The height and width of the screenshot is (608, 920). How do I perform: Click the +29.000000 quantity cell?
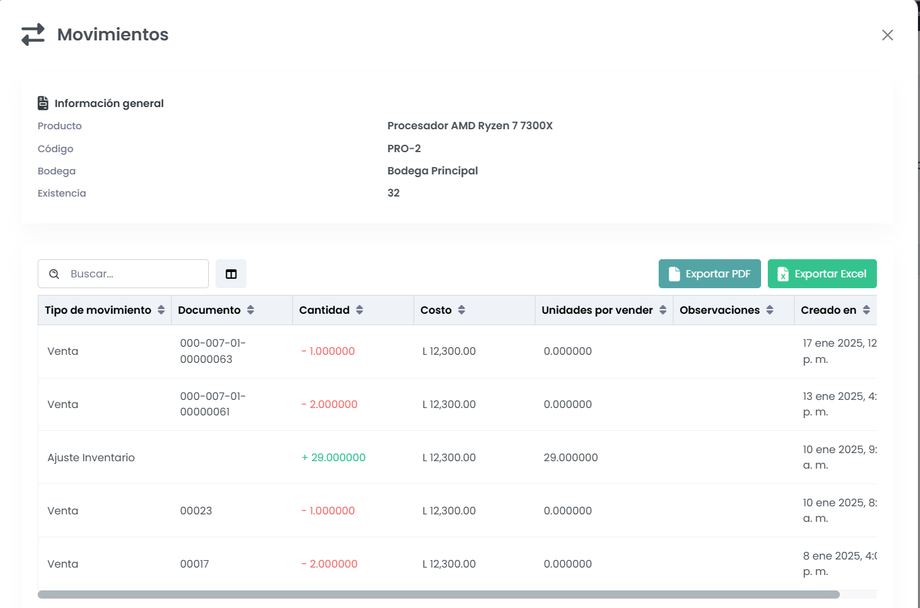[x=334, y=458]
